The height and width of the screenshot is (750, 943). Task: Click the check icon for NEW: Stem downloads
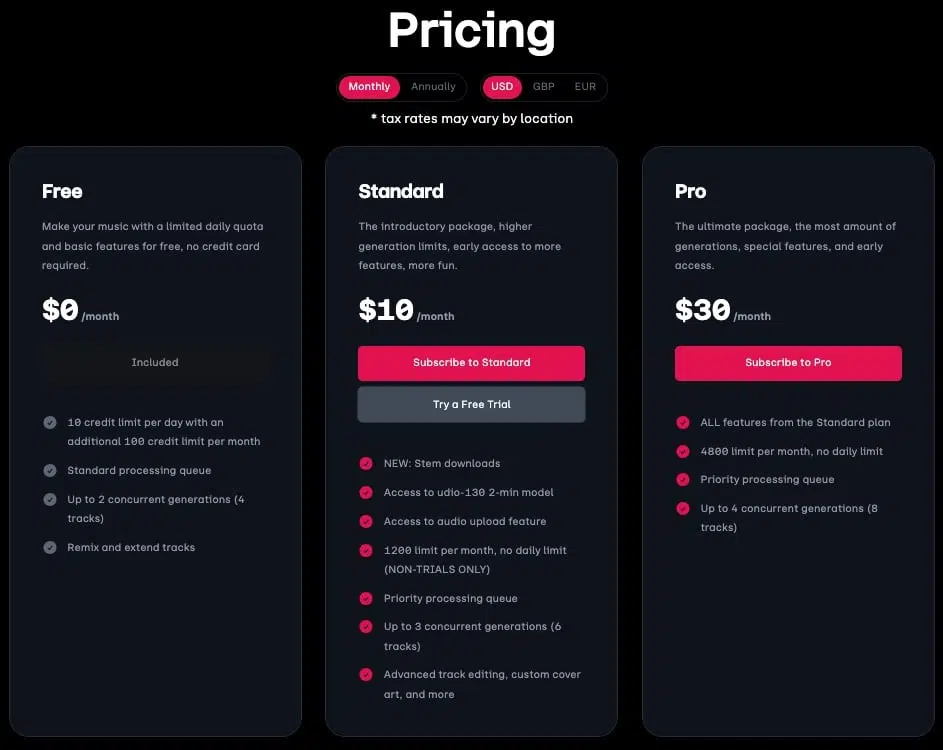click(366, 463)
